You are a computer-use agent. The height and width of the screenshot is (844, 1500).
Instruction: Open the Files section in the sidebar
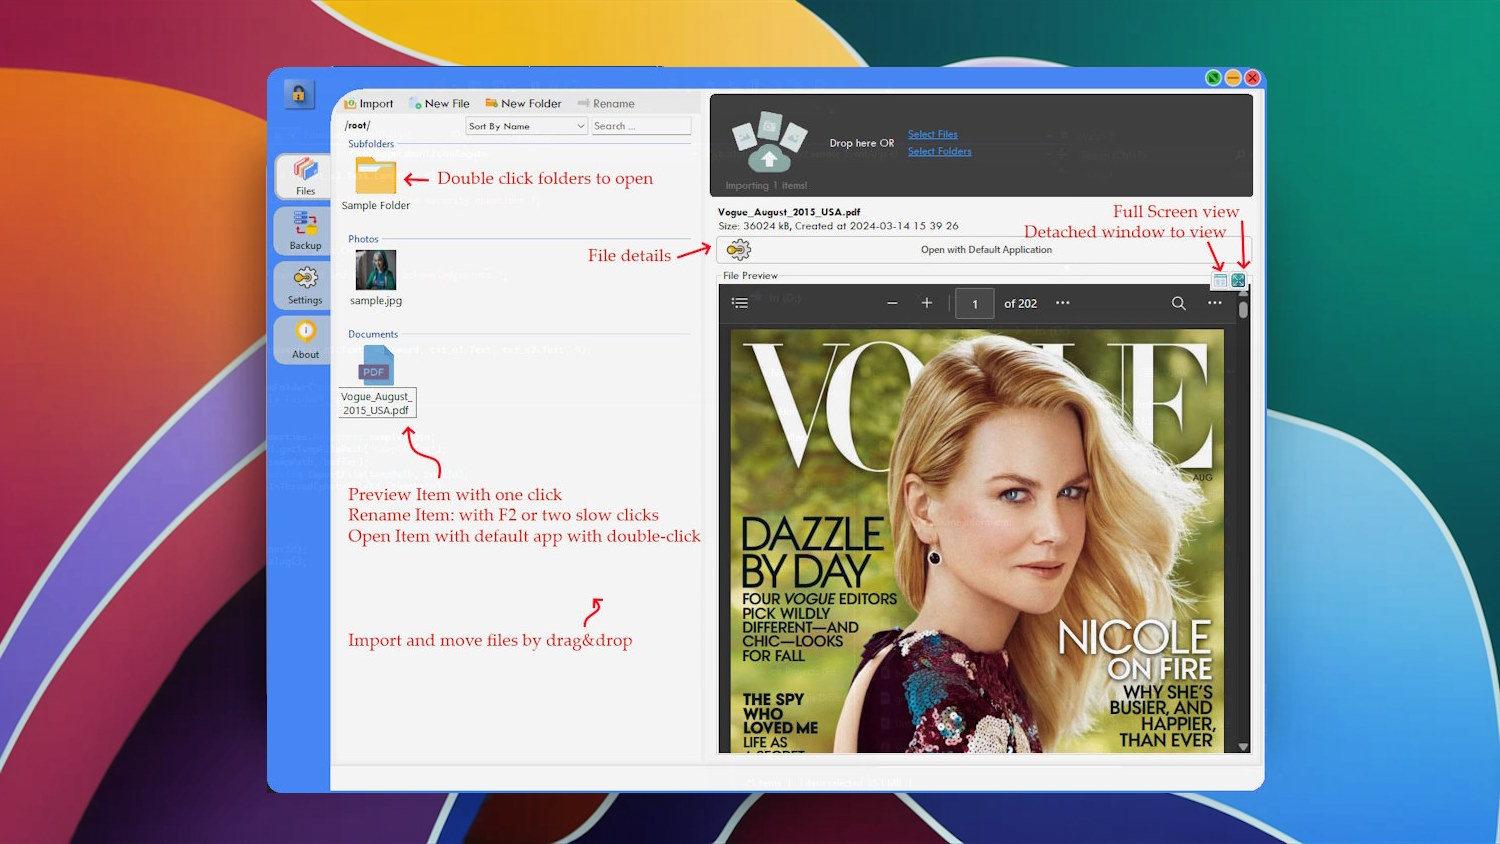305,176
